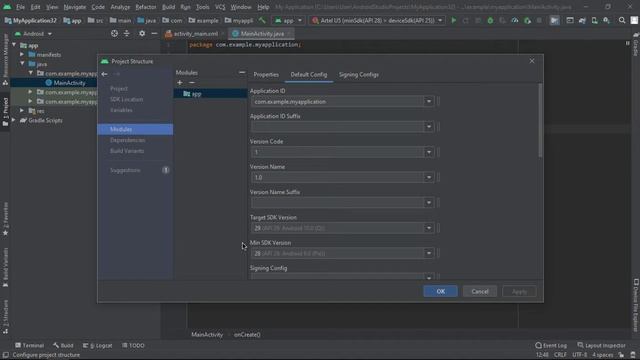Expand the manifests folder arrow

22,54
